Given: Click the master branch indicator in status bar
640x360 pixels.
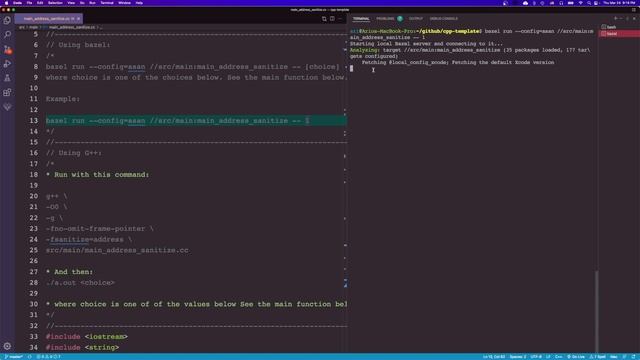Looking at the screenshot, I should [x=13, y=357].
